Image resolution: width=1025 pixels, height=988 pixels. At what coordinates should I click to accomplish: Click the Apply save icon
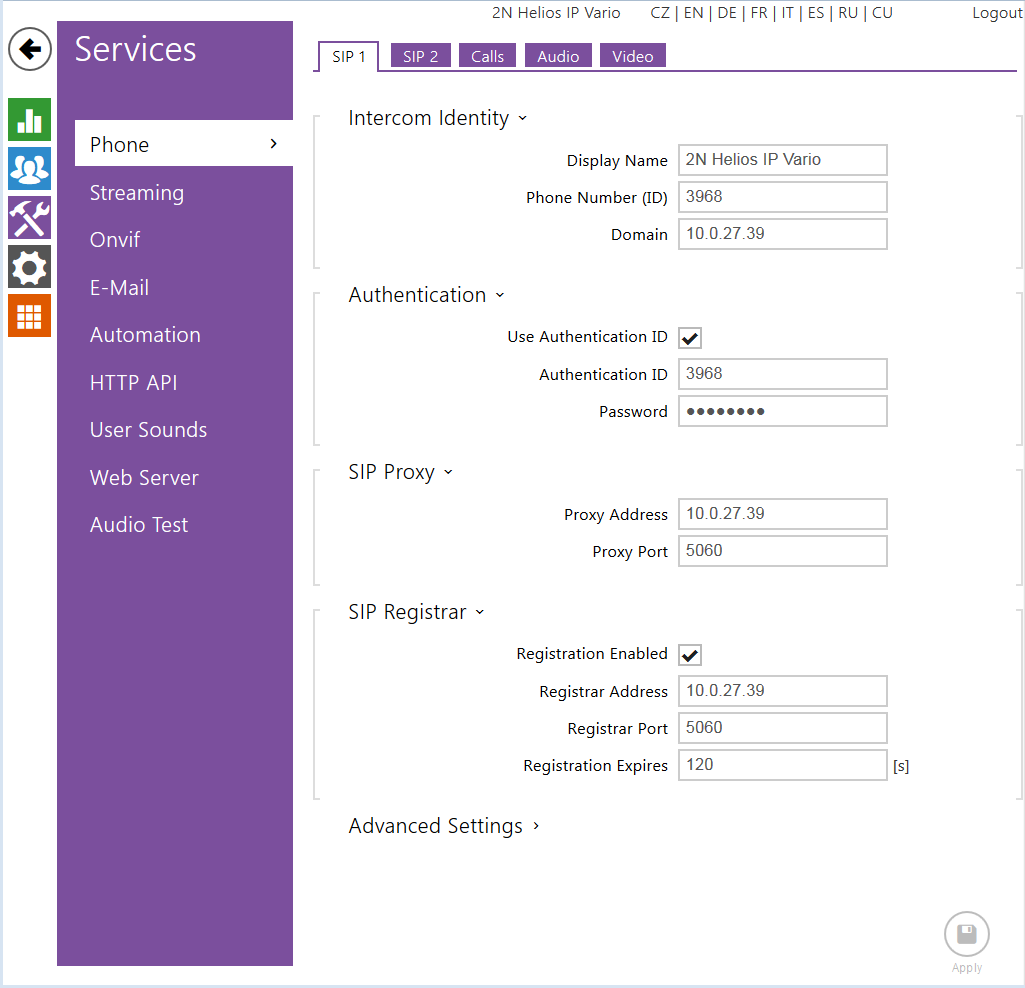[966, 936]
